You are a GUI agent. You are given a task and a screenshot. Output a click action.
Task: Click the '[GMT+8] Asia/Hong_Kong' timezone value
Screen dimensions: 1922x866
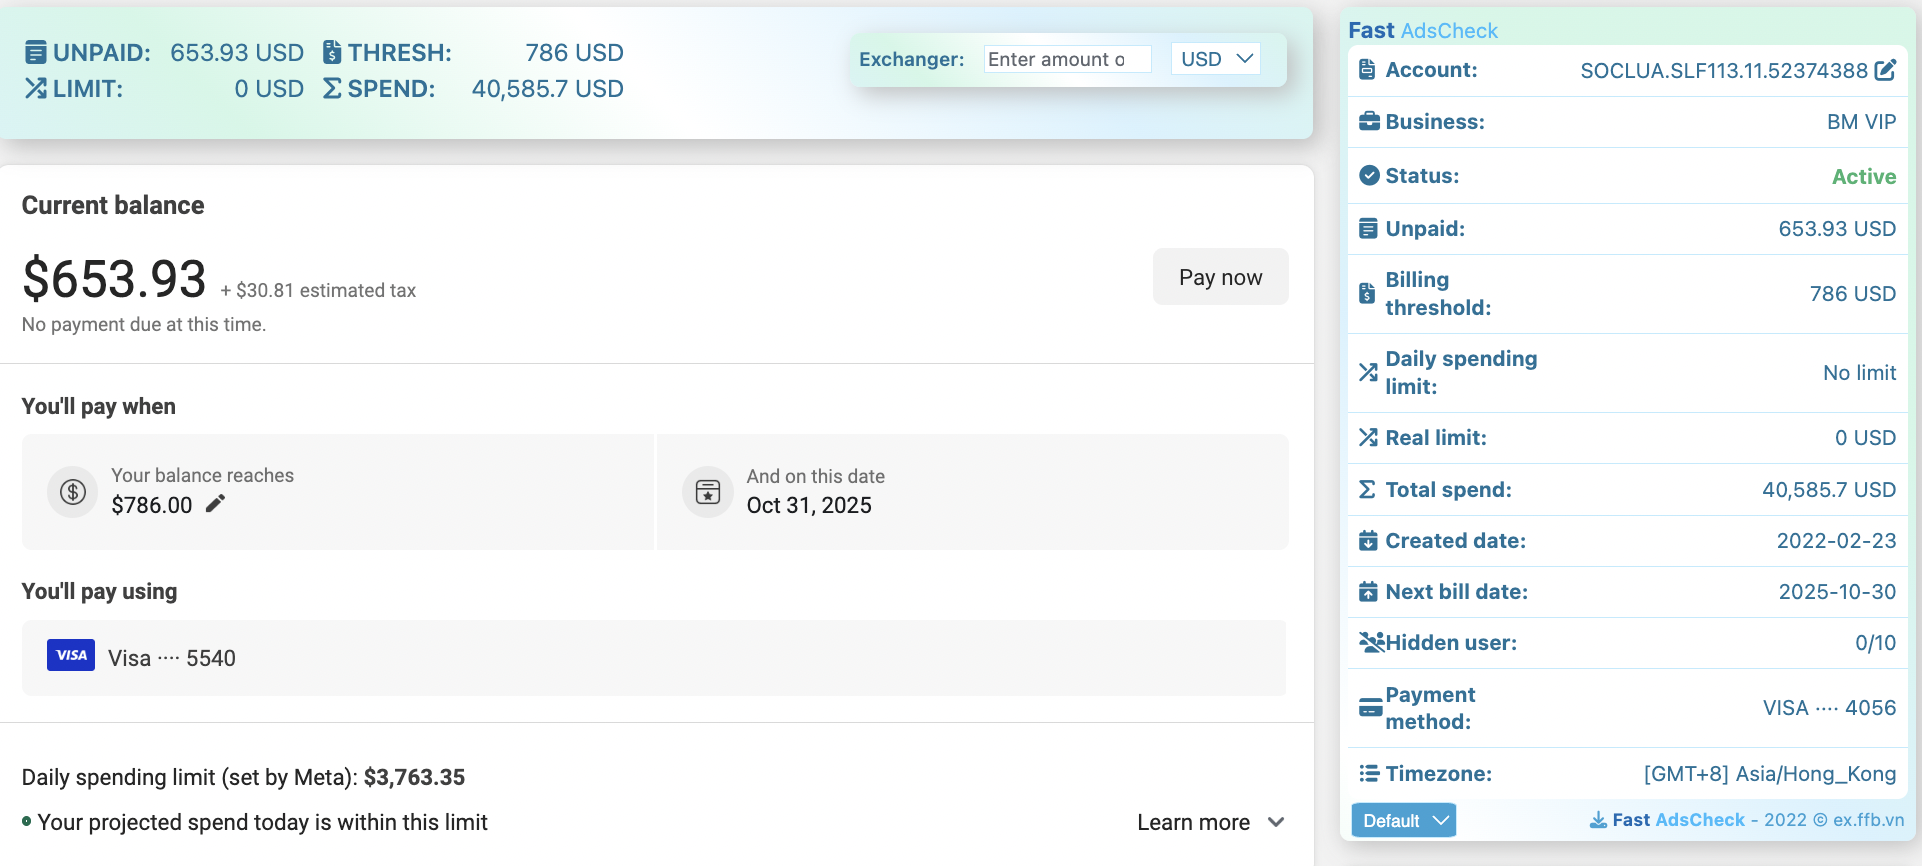pos(1770,774)
